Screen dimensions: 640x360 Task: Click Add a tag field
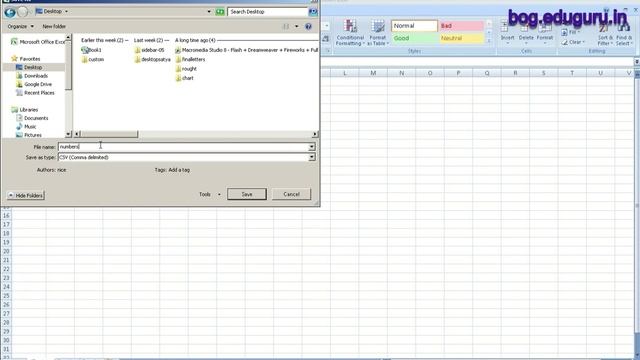179,170
